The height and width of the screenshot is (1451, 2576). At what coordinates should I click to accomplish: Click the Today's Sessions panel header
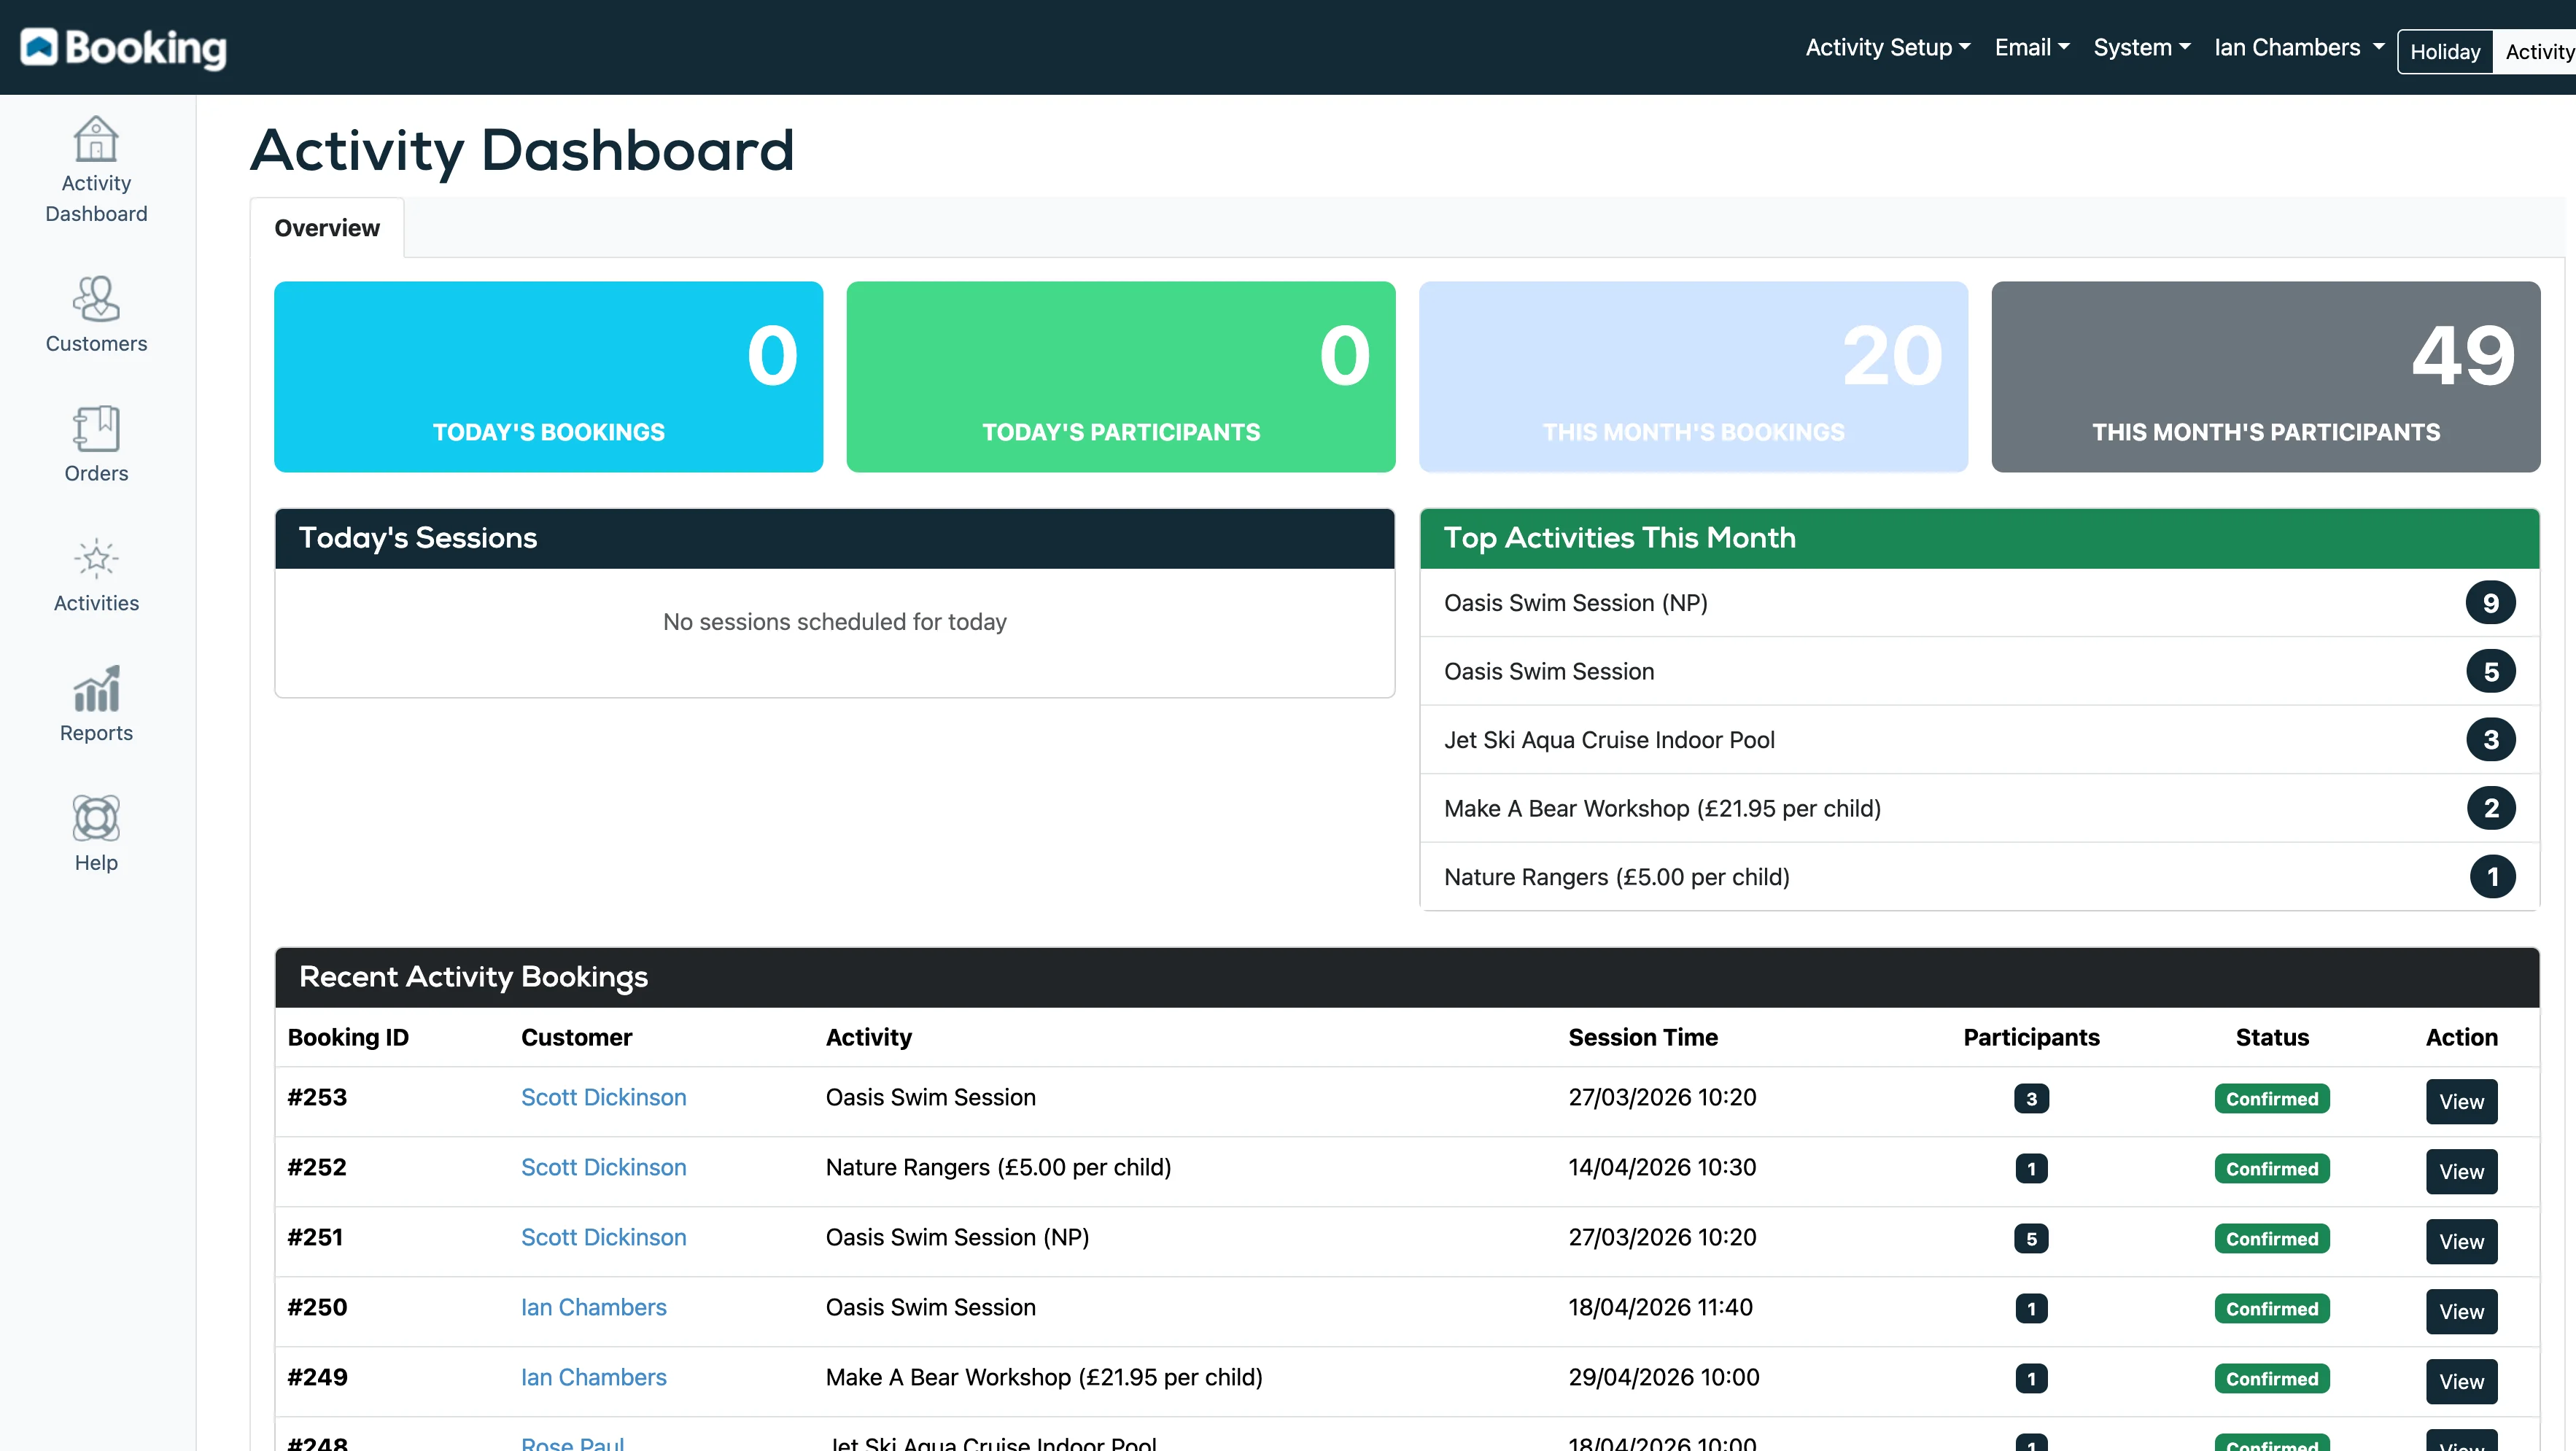(834, 539)
